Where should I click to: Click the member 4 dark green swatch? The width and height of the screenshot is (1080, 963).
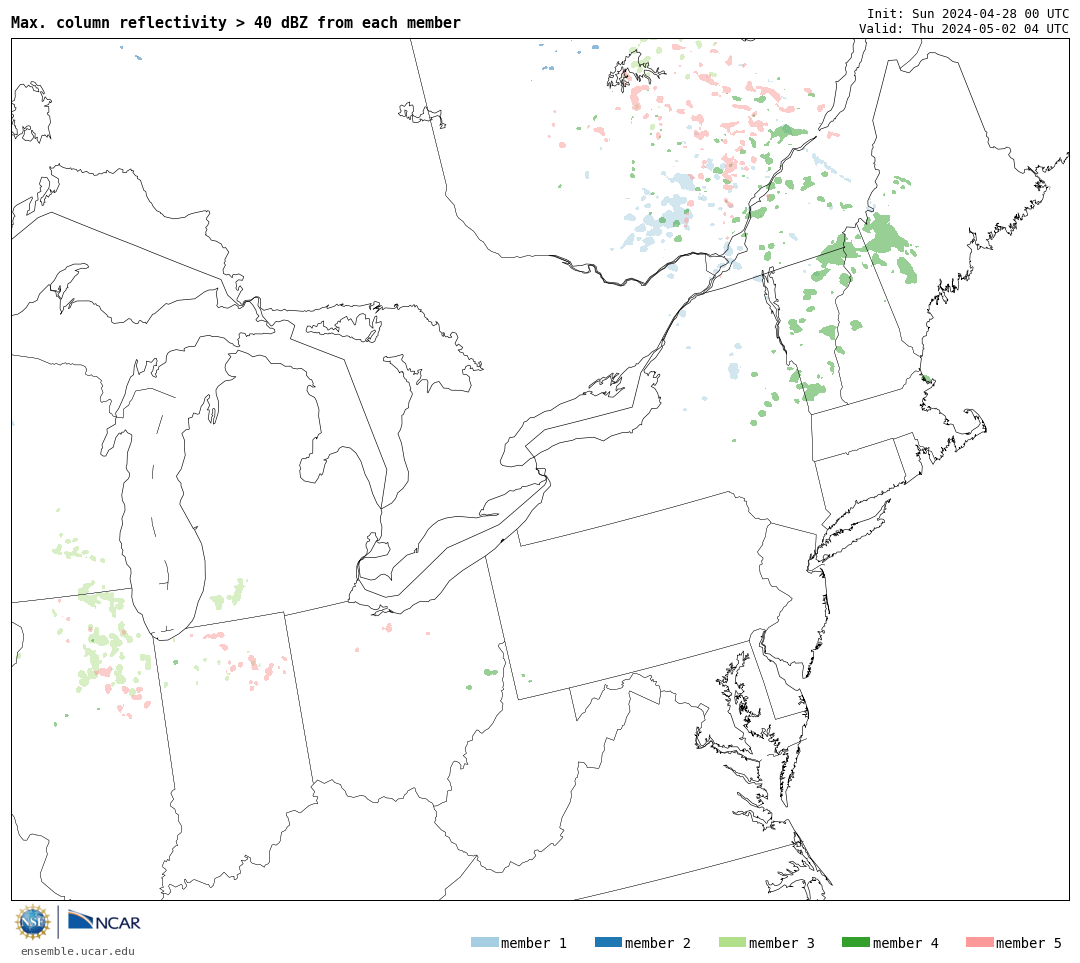pos(855,942)
